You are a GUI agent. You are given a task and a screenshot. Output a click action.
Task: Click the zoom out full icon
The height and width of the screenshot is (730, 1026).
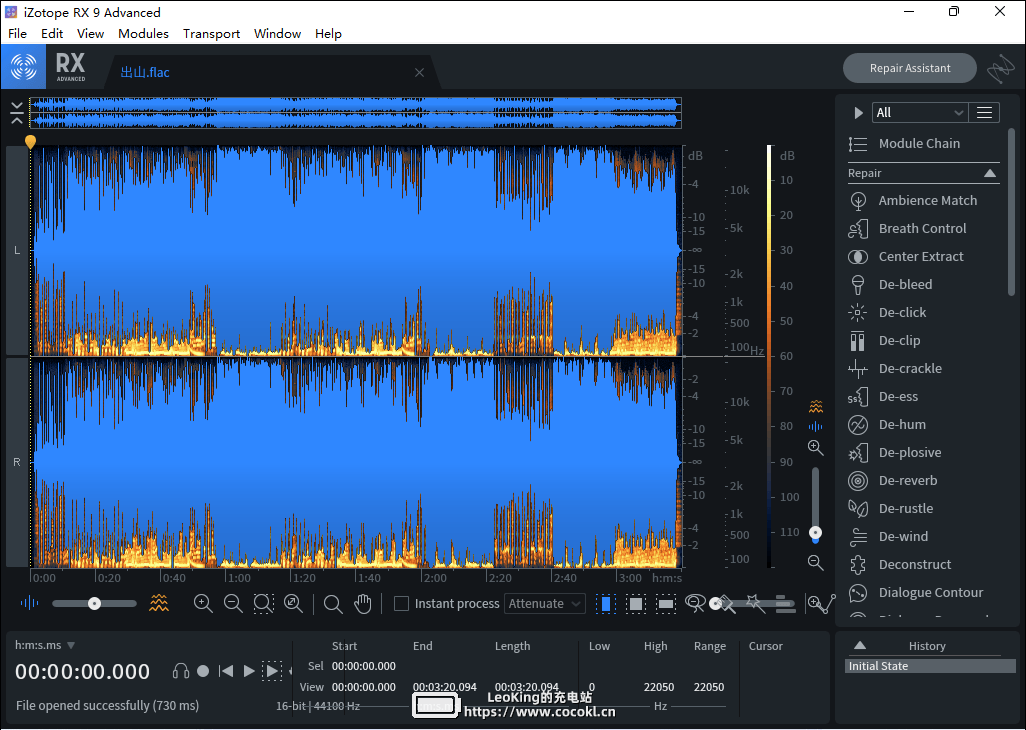click(293, 604)
